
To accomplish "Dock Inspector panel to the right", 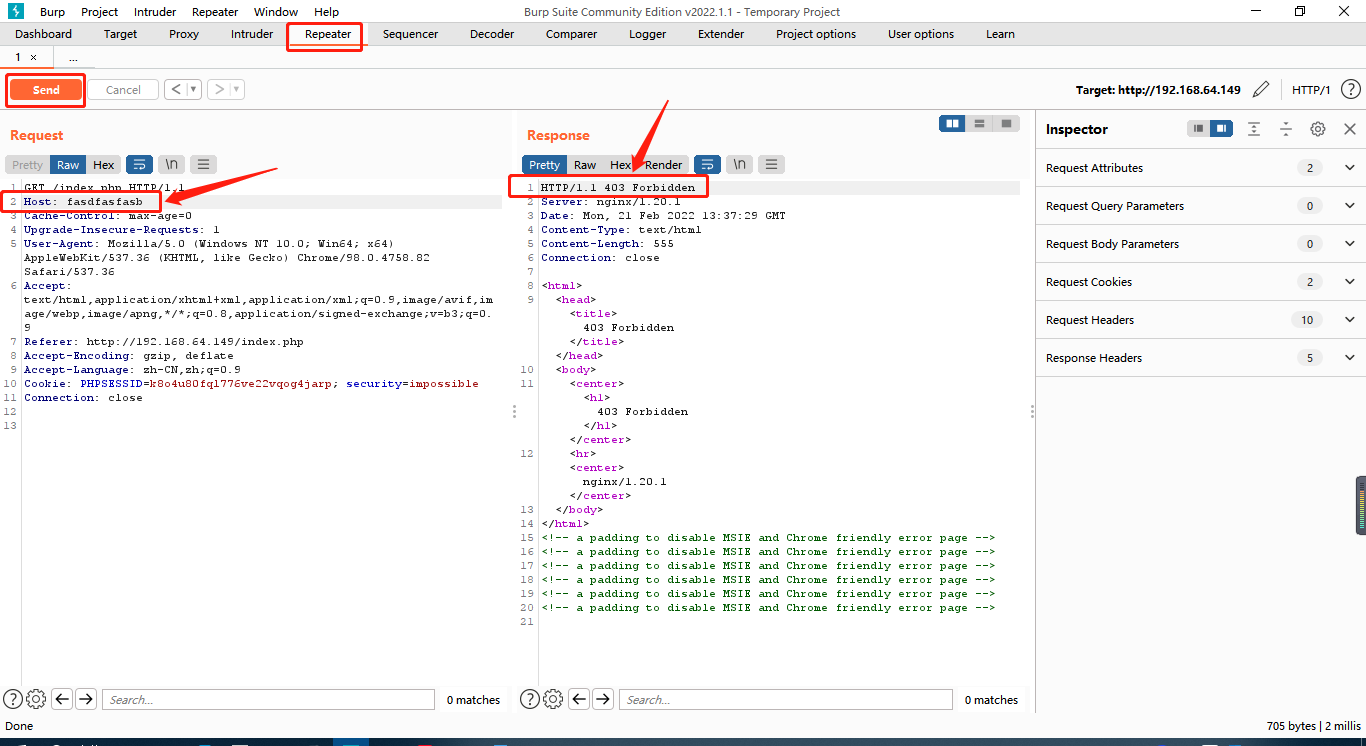I will click(1221, 129).
